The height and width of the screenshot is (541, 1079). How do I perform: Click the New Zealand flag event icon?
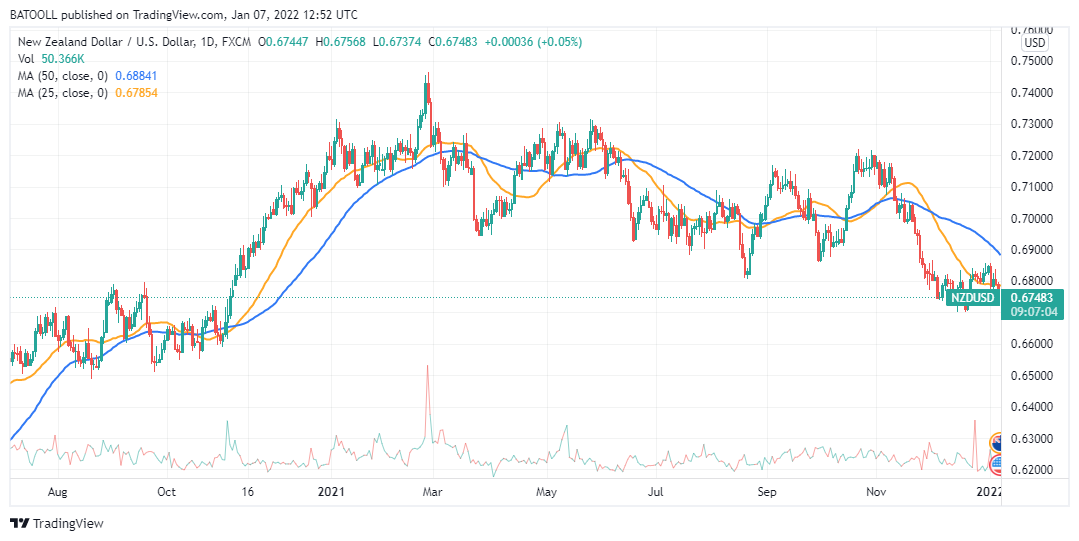click(x=996, y=441)
